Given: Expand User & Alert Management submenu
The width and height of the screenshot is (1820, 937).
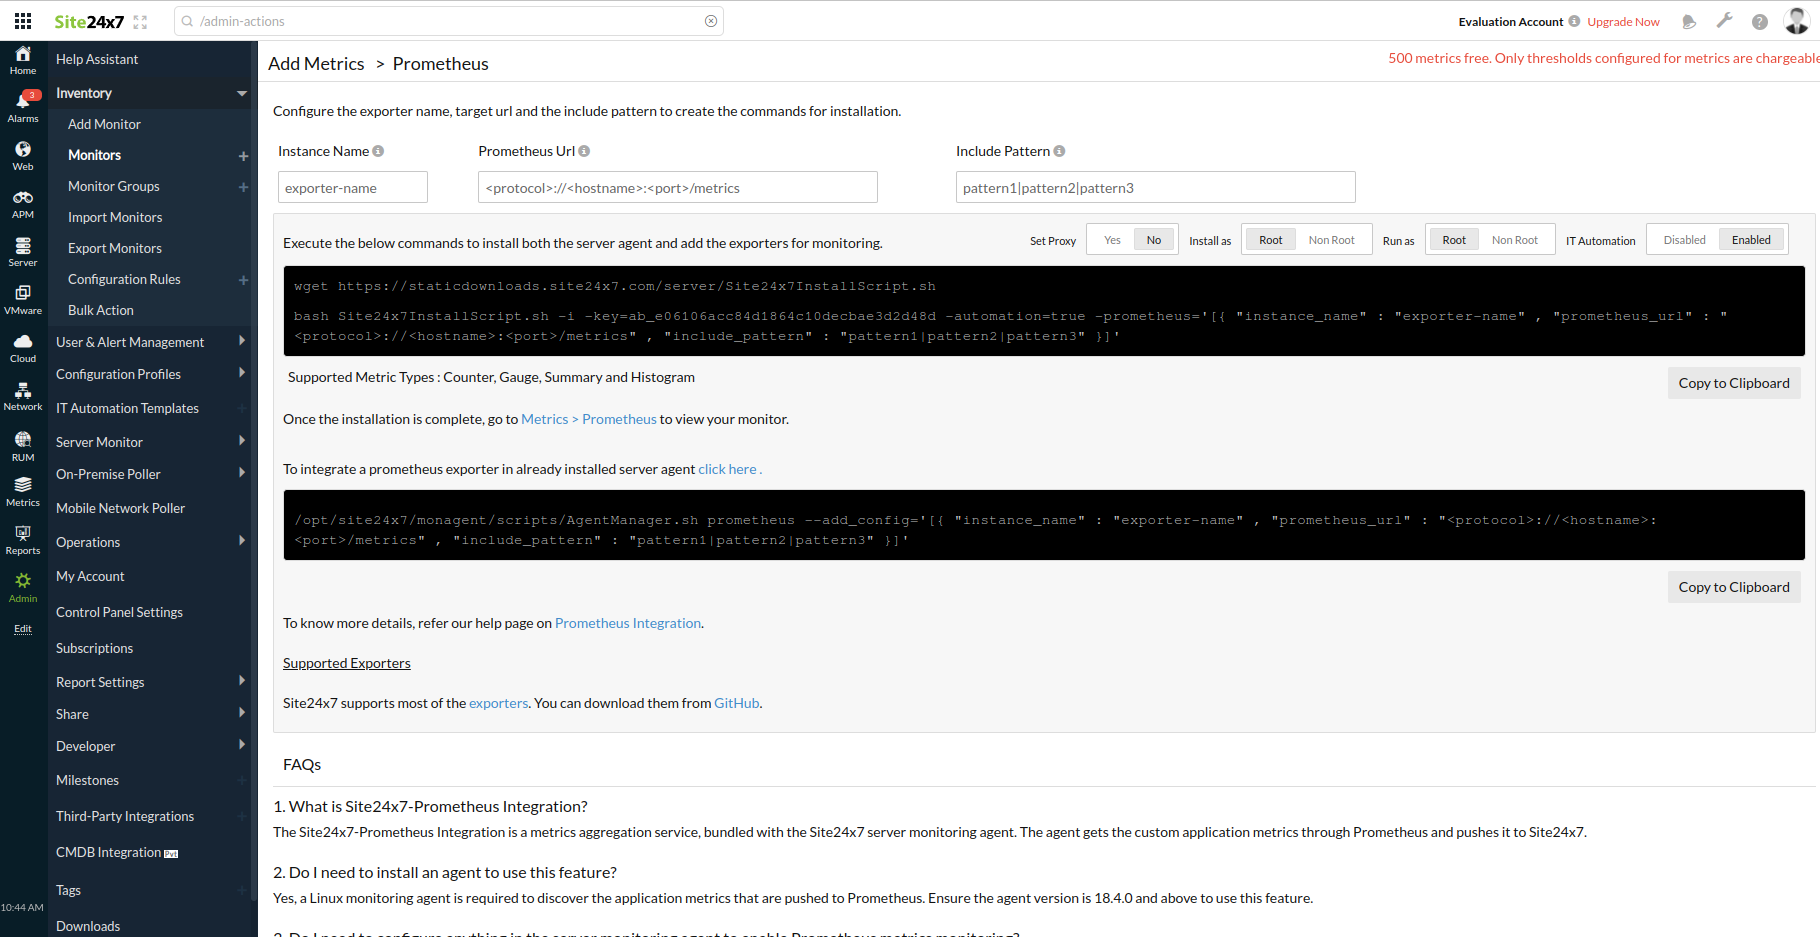Looking at the screenshot, I should click(x=241, y=341).
